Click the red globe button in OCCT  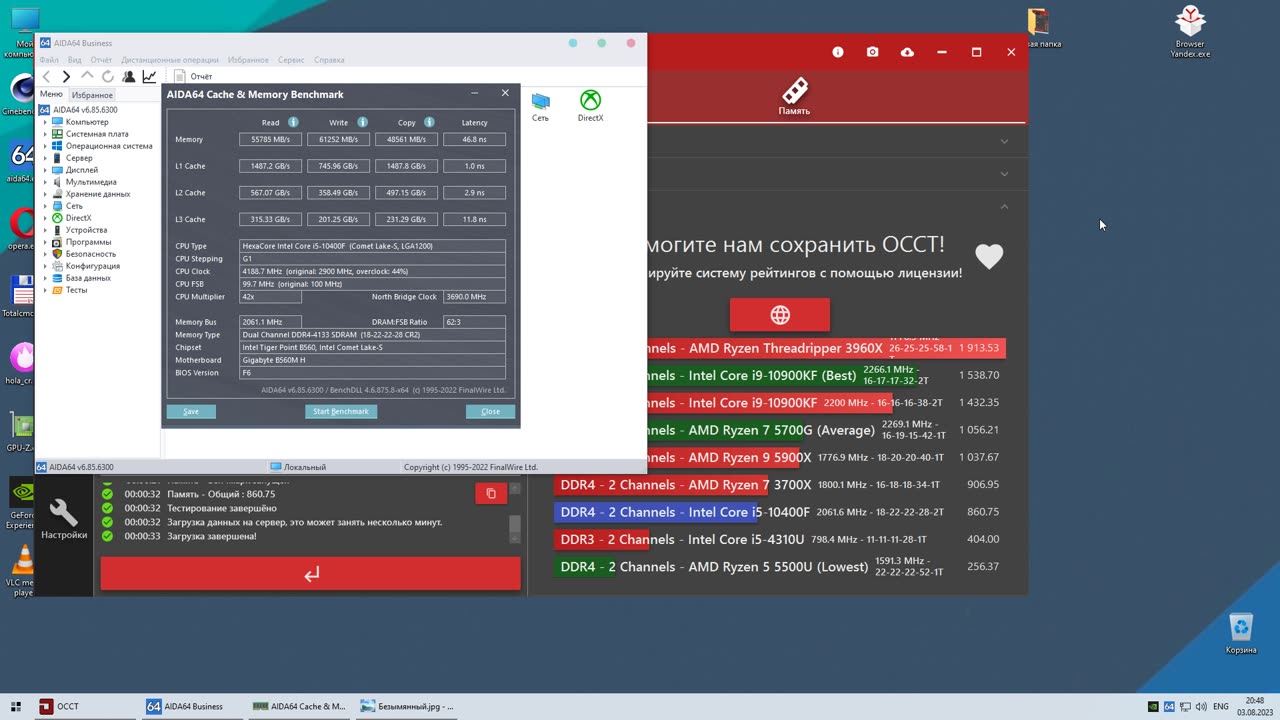click(780, 315)
